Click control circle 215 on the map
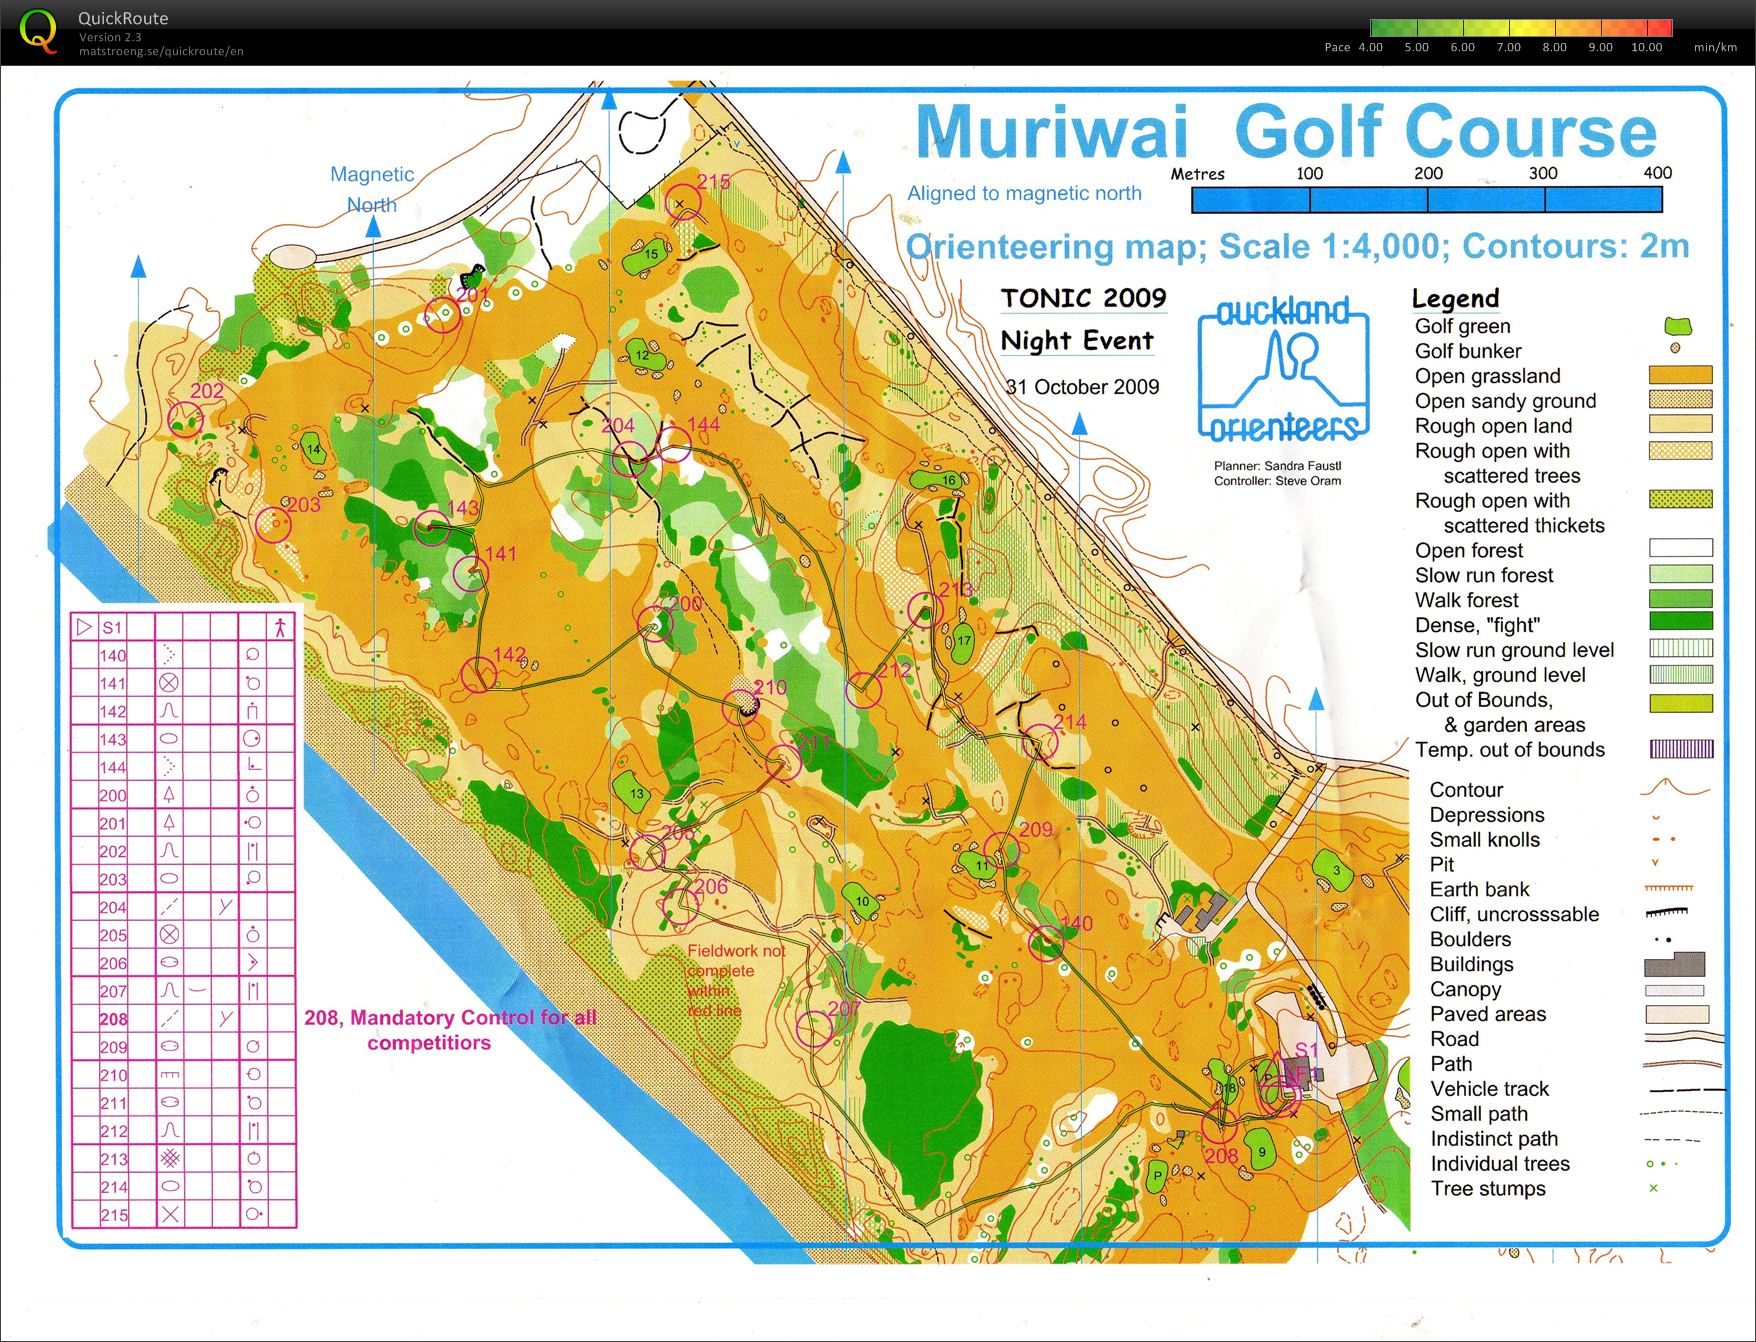 683,203
